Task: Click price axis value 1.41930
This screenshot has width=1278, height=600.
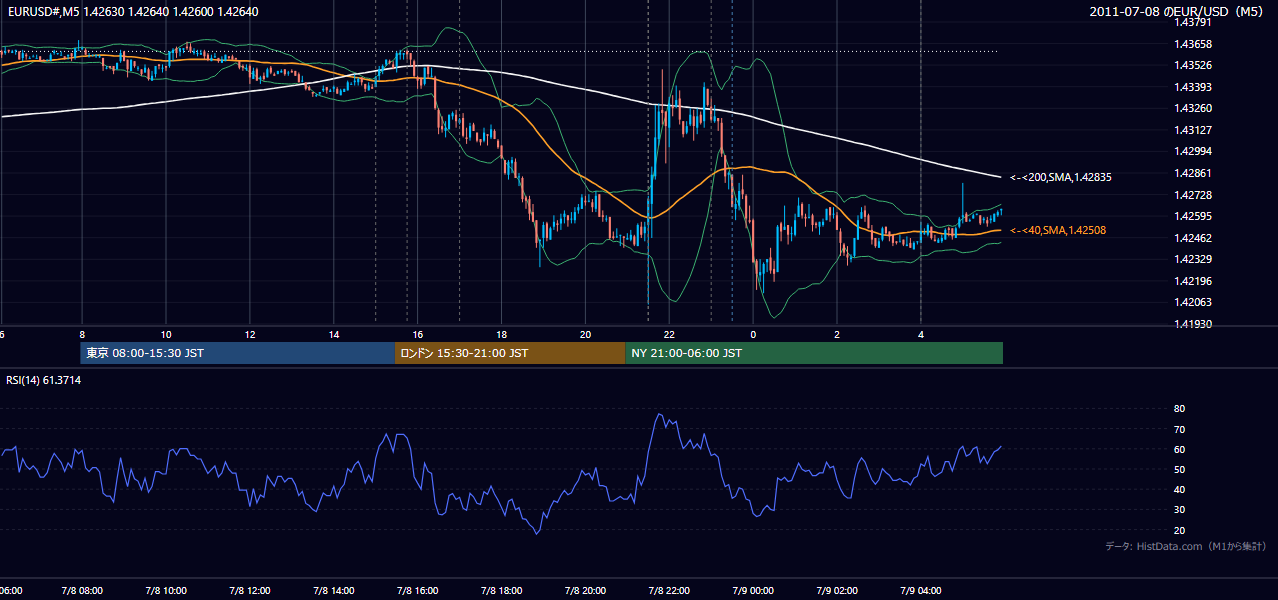Action: click(1193, 324)
